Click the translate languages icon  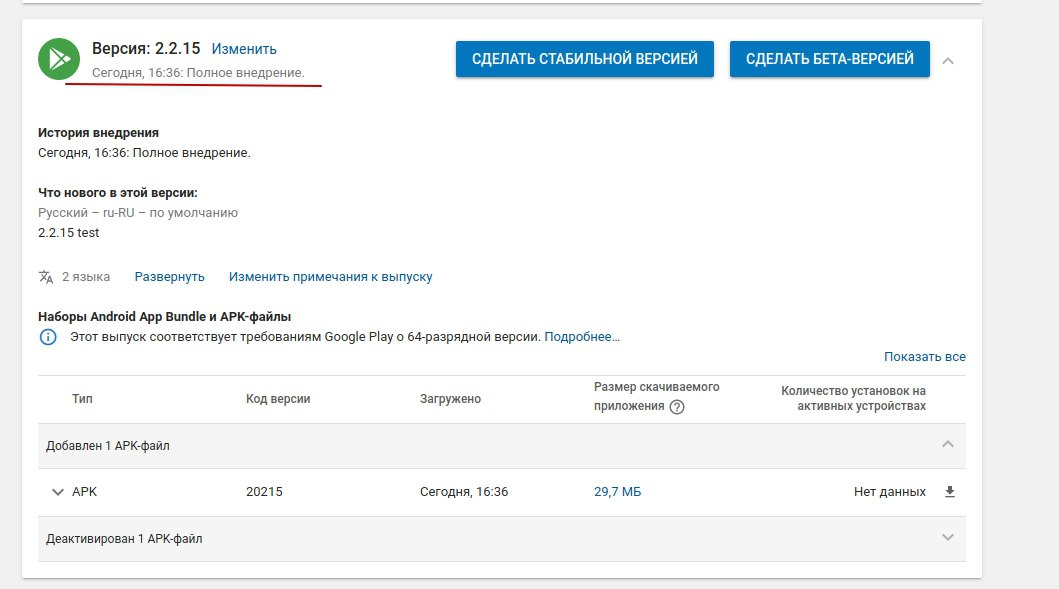[46, 277]
